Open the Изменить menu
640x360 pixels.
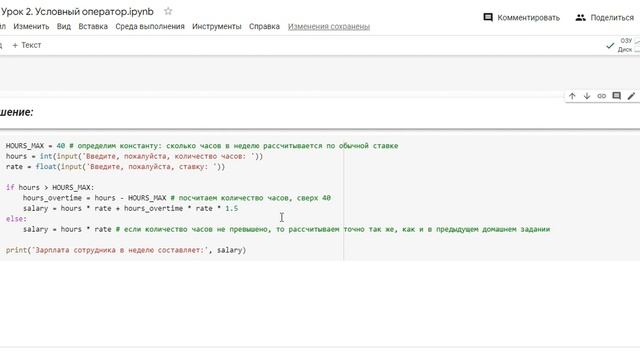[x=31, y=27]
